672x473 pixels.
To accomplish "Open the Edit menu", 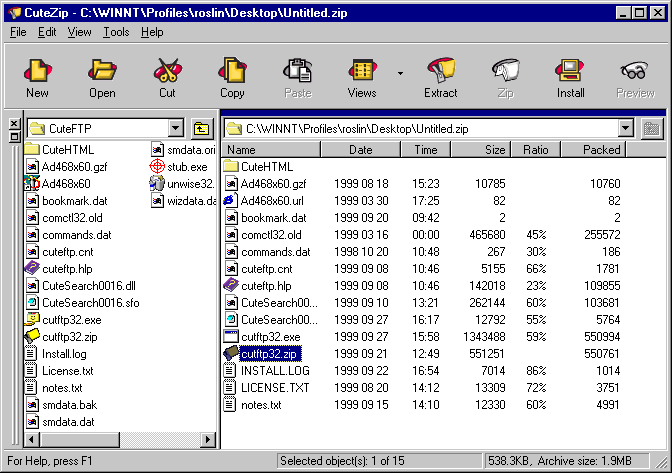I will point(47,32).
